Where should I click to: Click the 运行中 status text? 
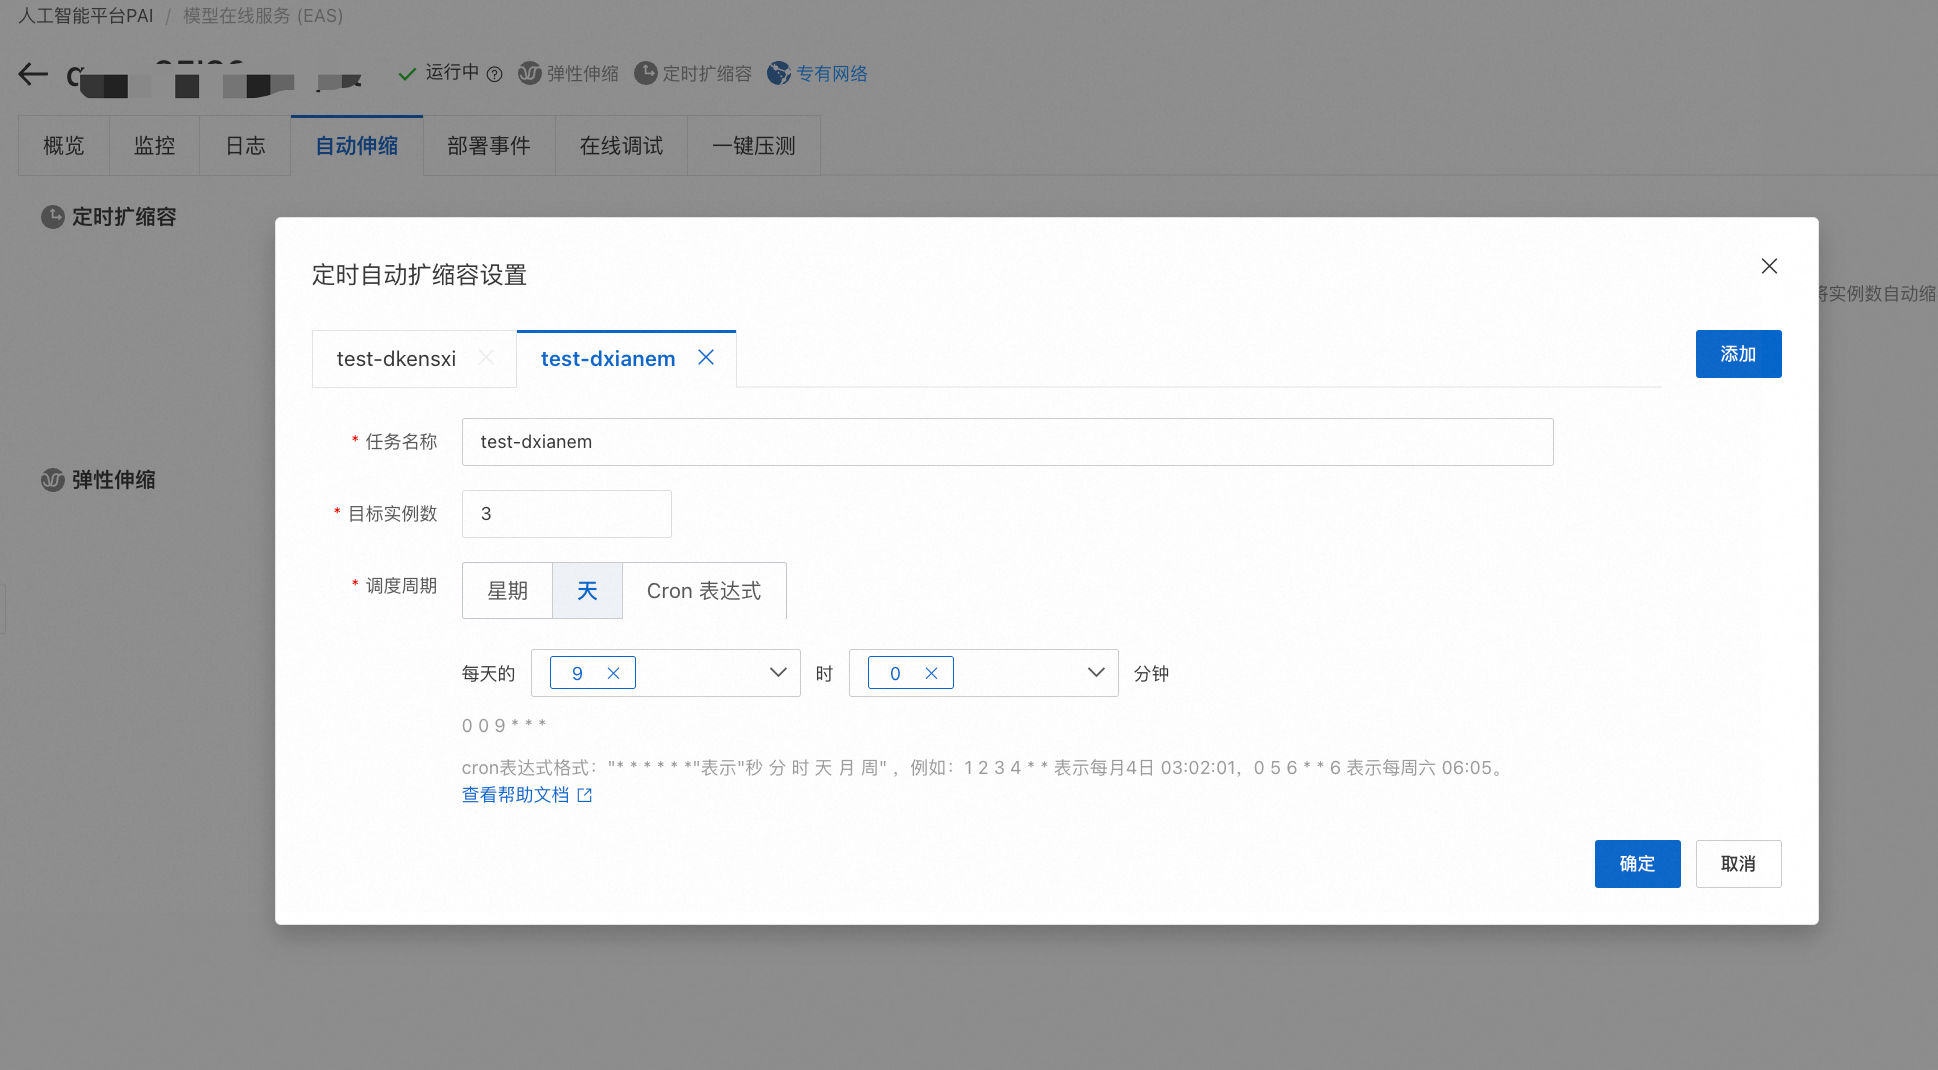[x=452, y=72]
